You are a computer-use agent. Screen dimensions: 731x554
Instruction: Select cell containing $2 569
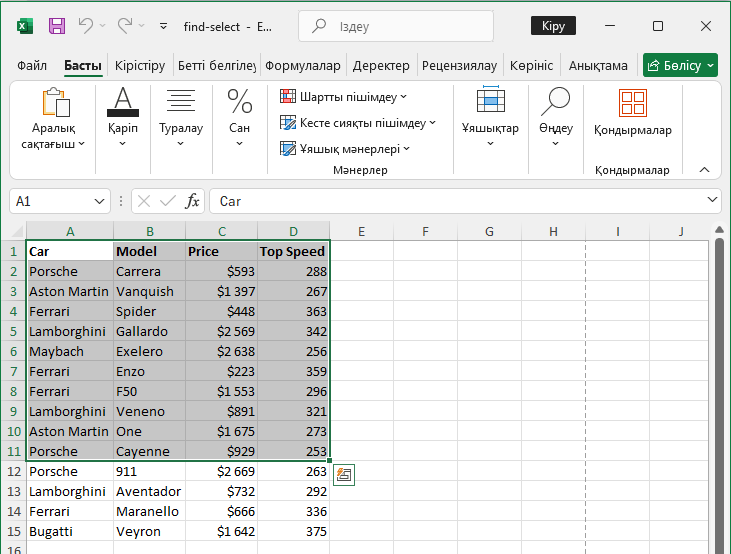(221, 332)
